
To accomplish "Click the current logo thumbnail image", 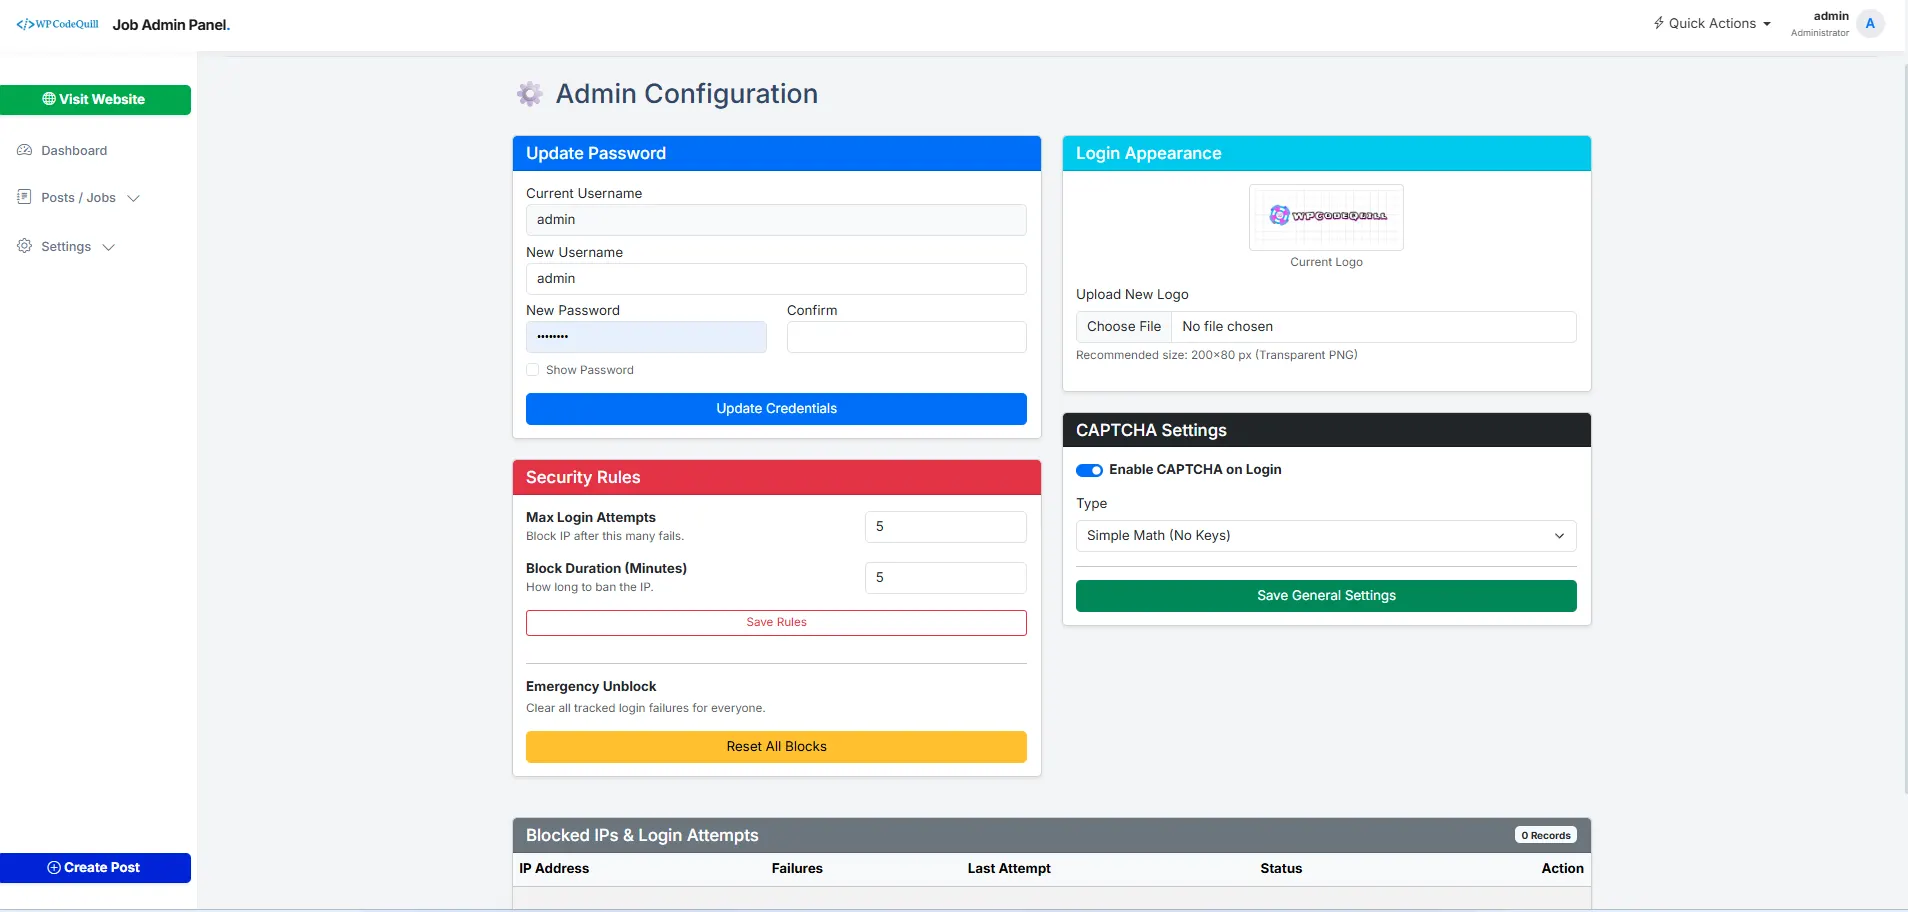I will pos(1326,217).
